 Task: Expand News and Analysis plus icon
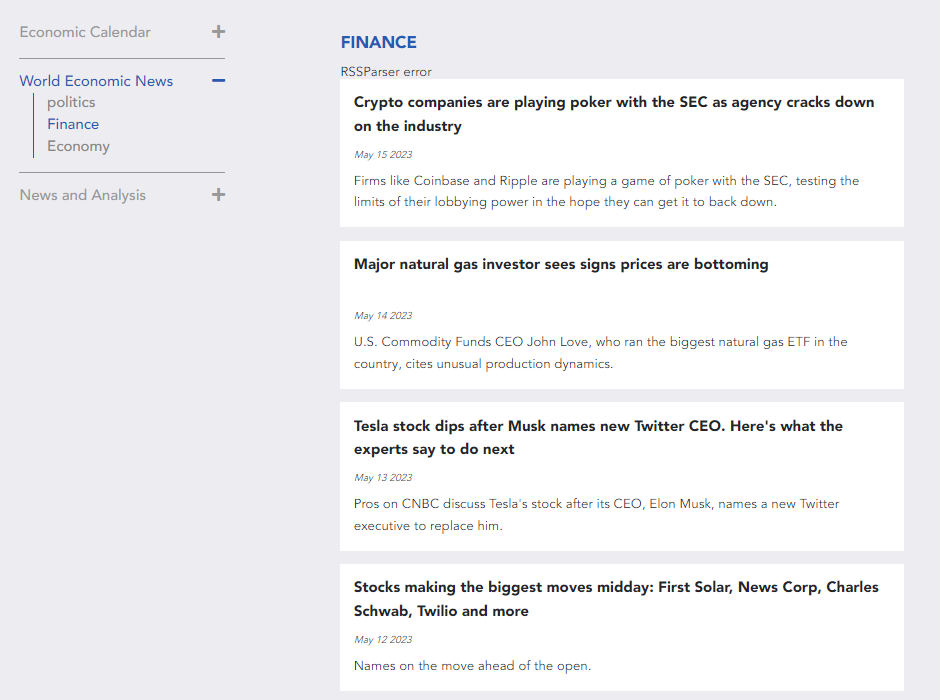(x=218, y=194)
